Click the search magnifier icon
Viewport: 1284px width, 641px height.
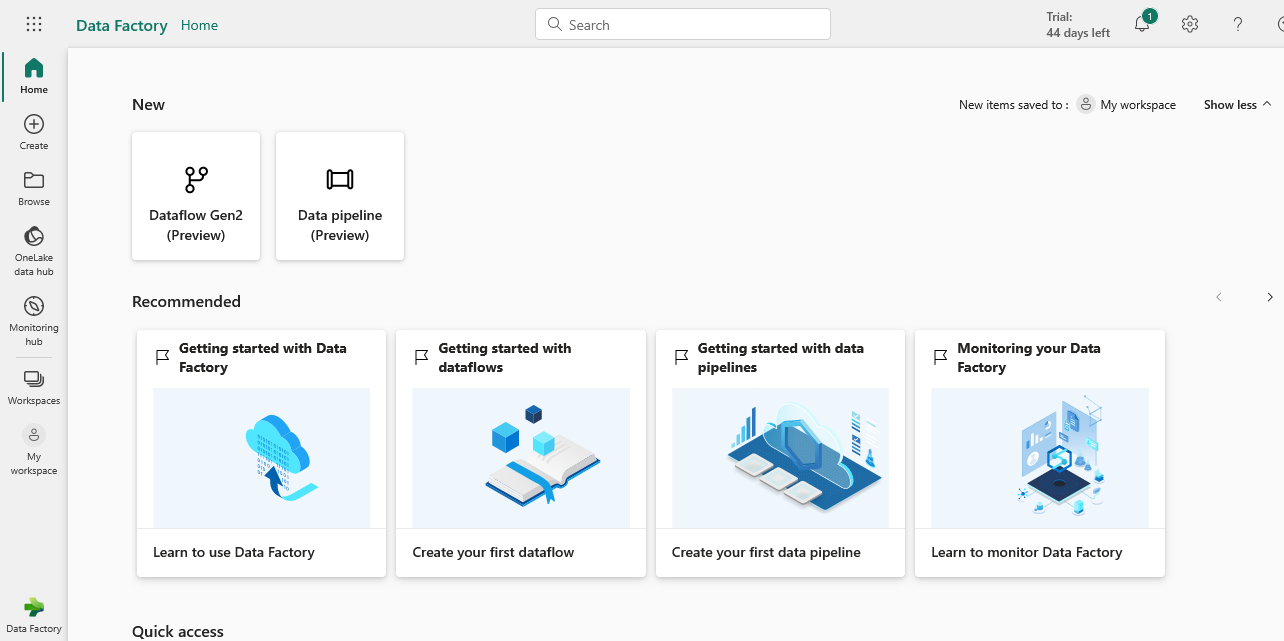tap(555, 25)
